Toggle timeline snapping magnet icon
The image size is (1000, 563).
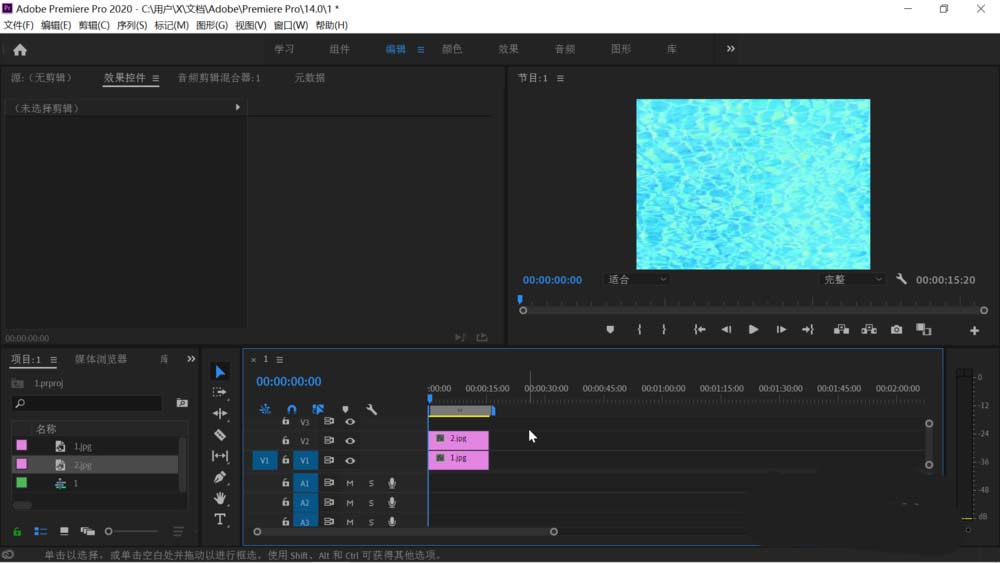click(x=291, y=409)
